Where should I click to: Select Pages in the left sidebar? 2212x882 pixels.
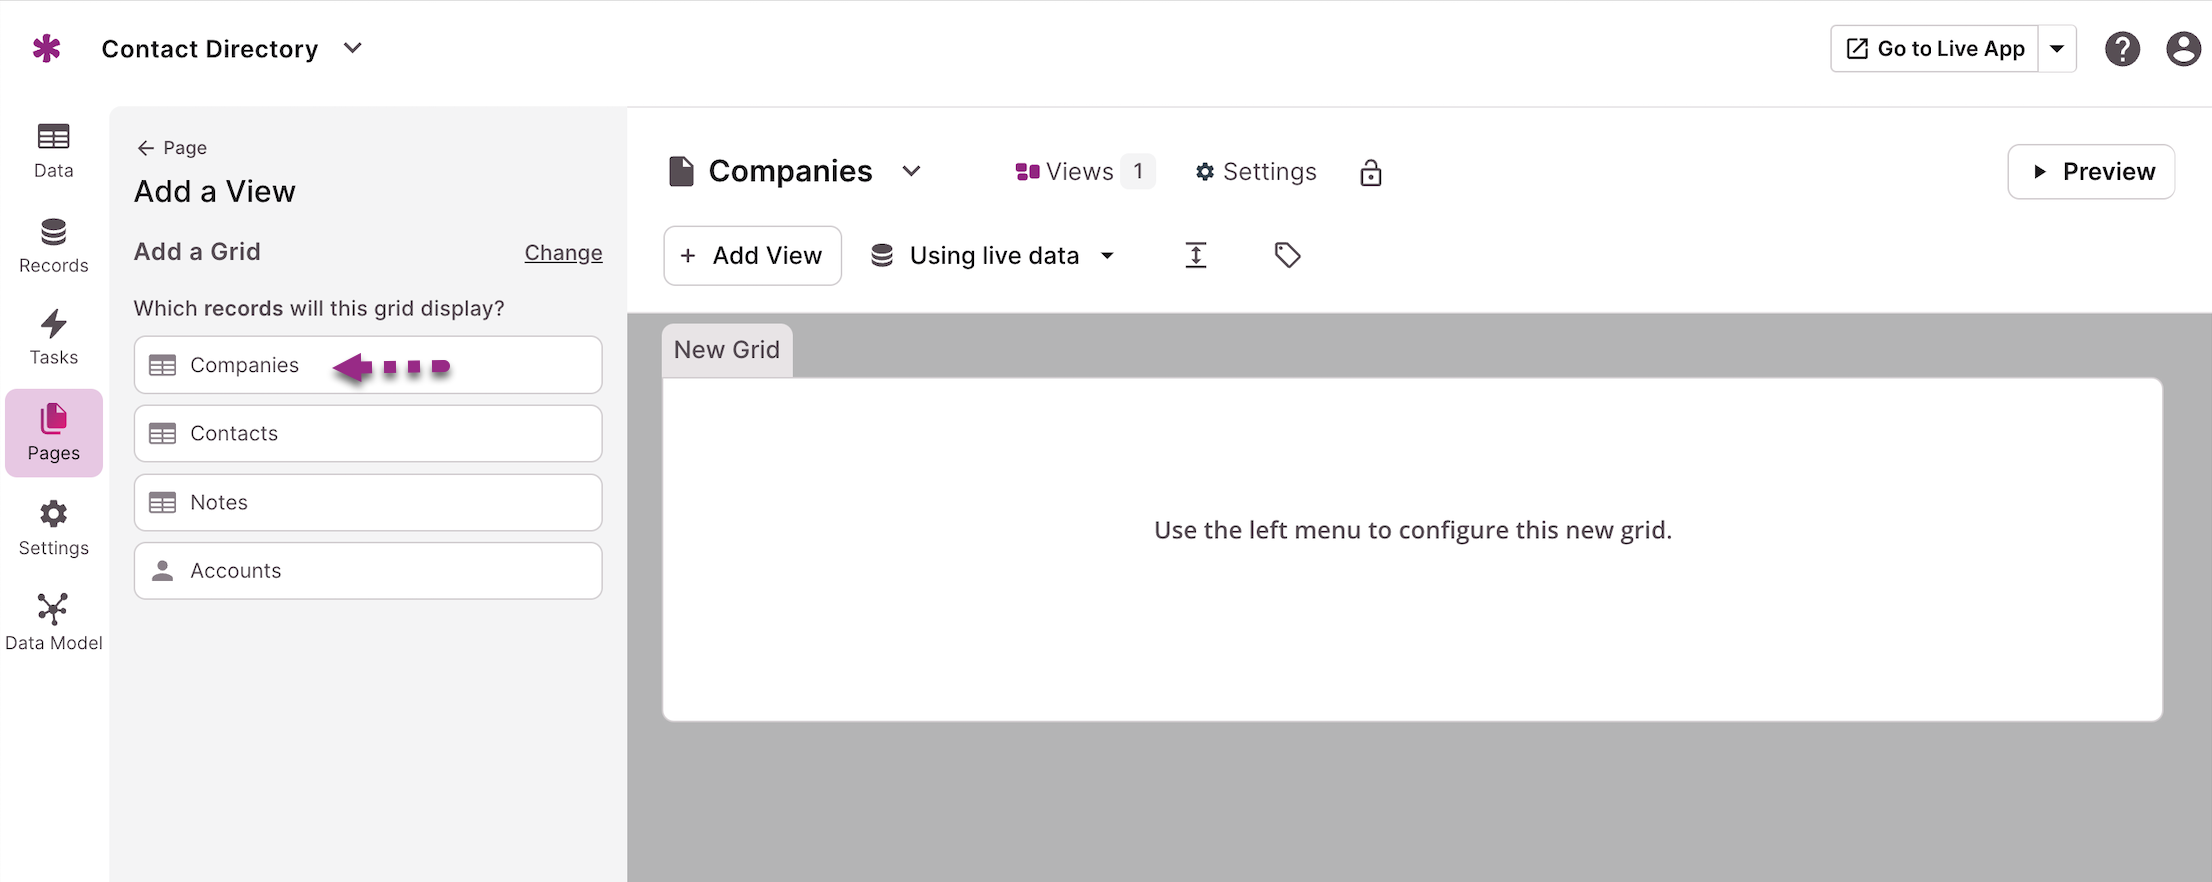(x=54, y=433)
